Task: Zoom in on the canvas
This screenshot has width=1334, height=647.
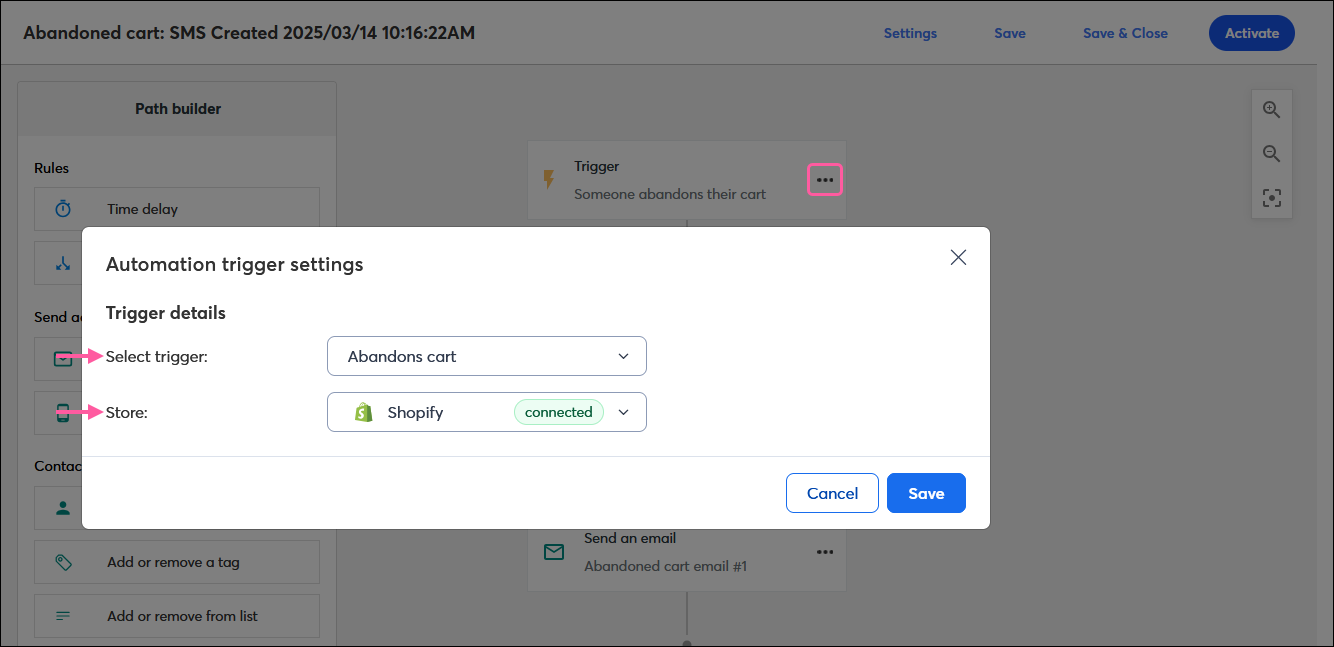Action: pyautogui.click(x=1271, y=110)
